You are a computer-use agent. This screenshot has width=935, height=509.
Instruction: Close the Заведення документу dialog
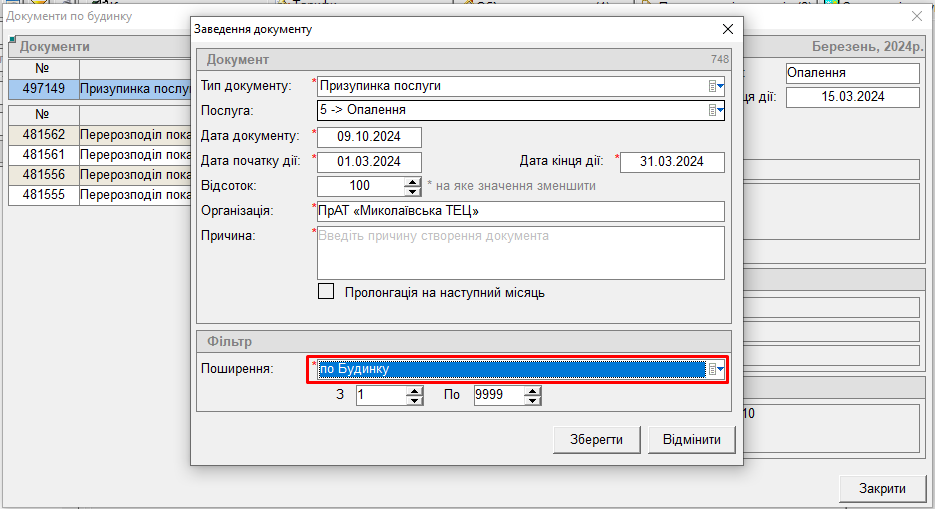coord(728,29)
